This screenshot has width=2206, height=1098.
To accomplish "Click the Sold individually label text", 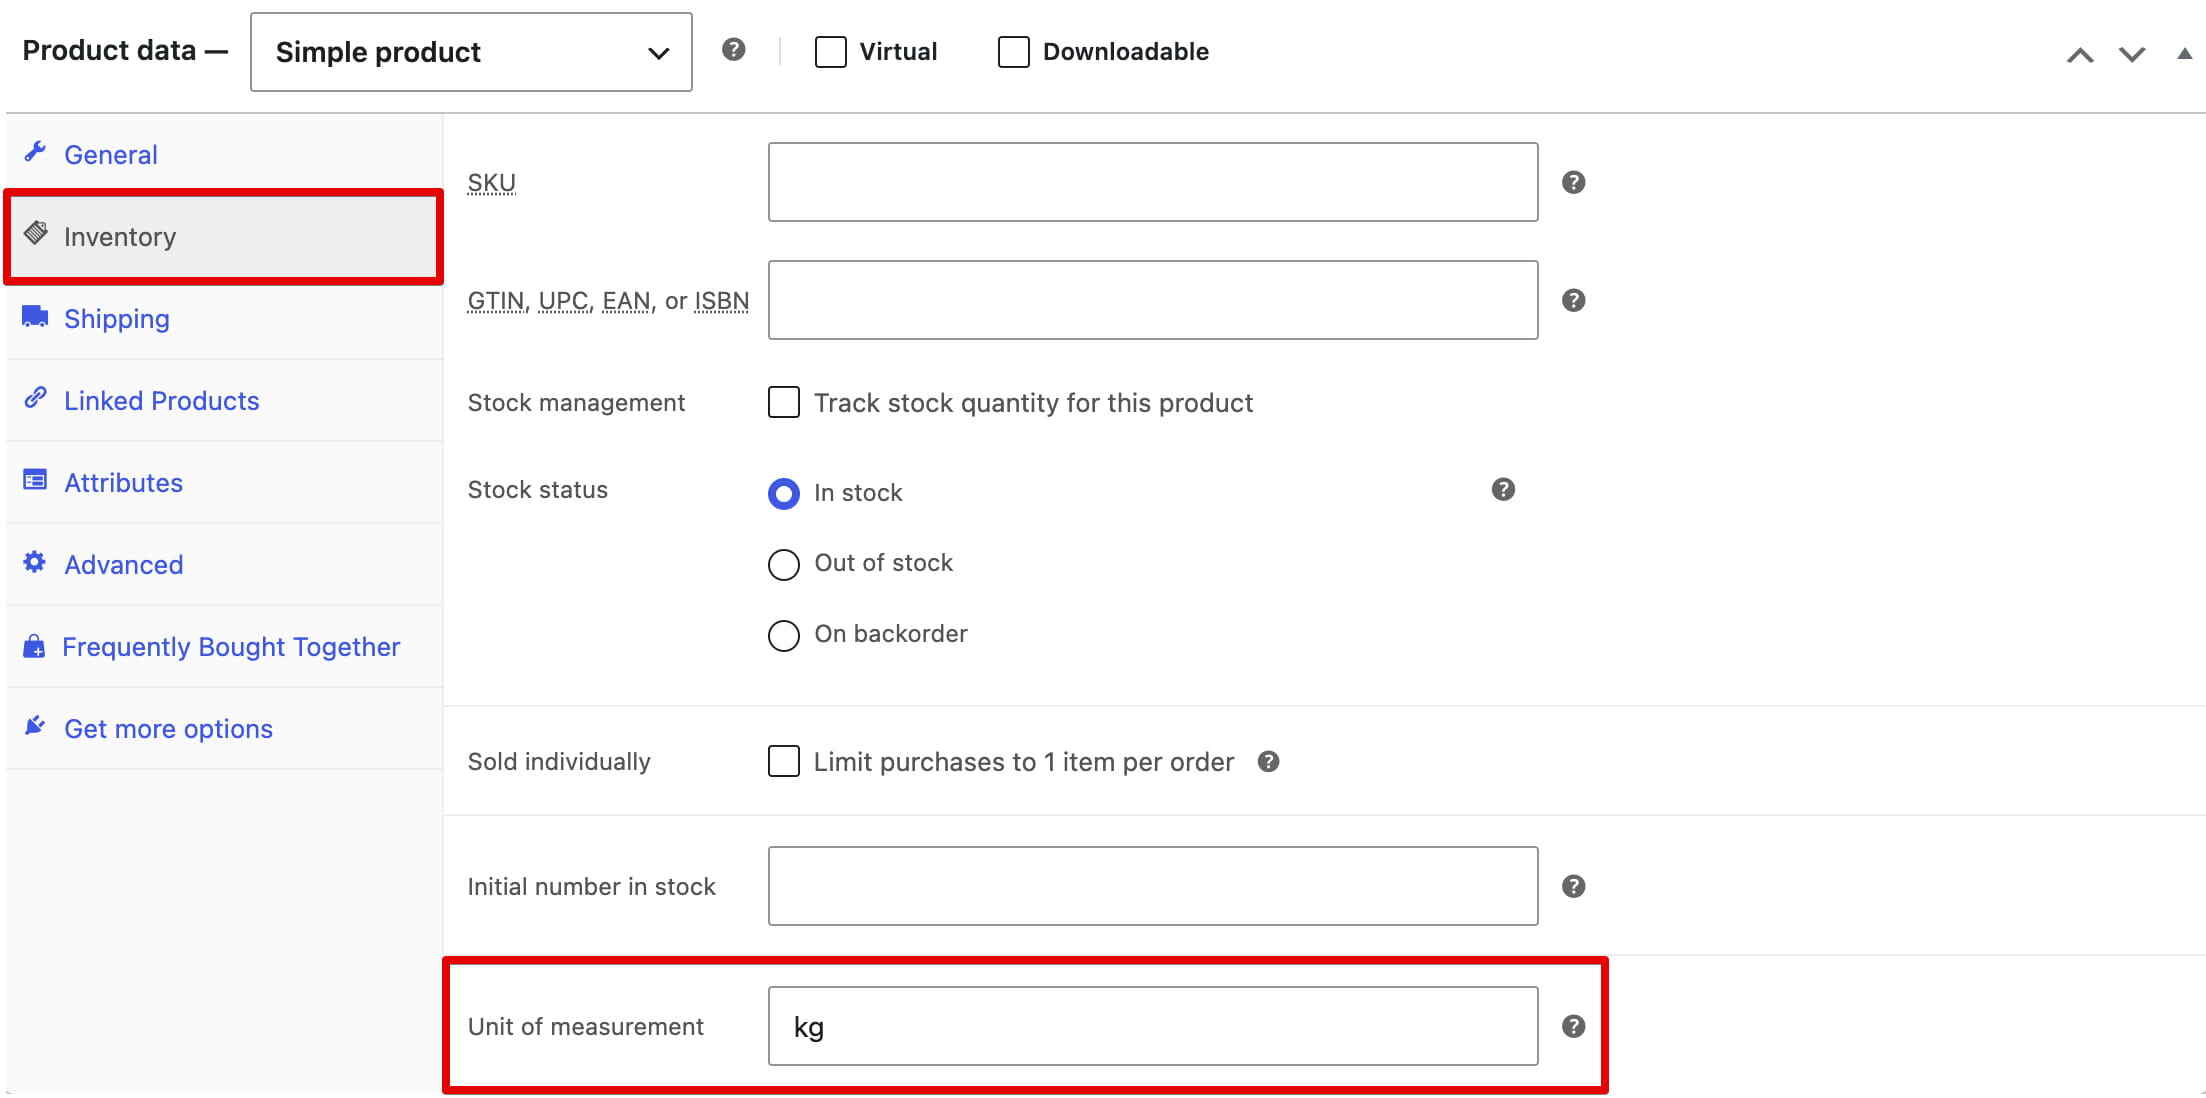I will [559, 762].
